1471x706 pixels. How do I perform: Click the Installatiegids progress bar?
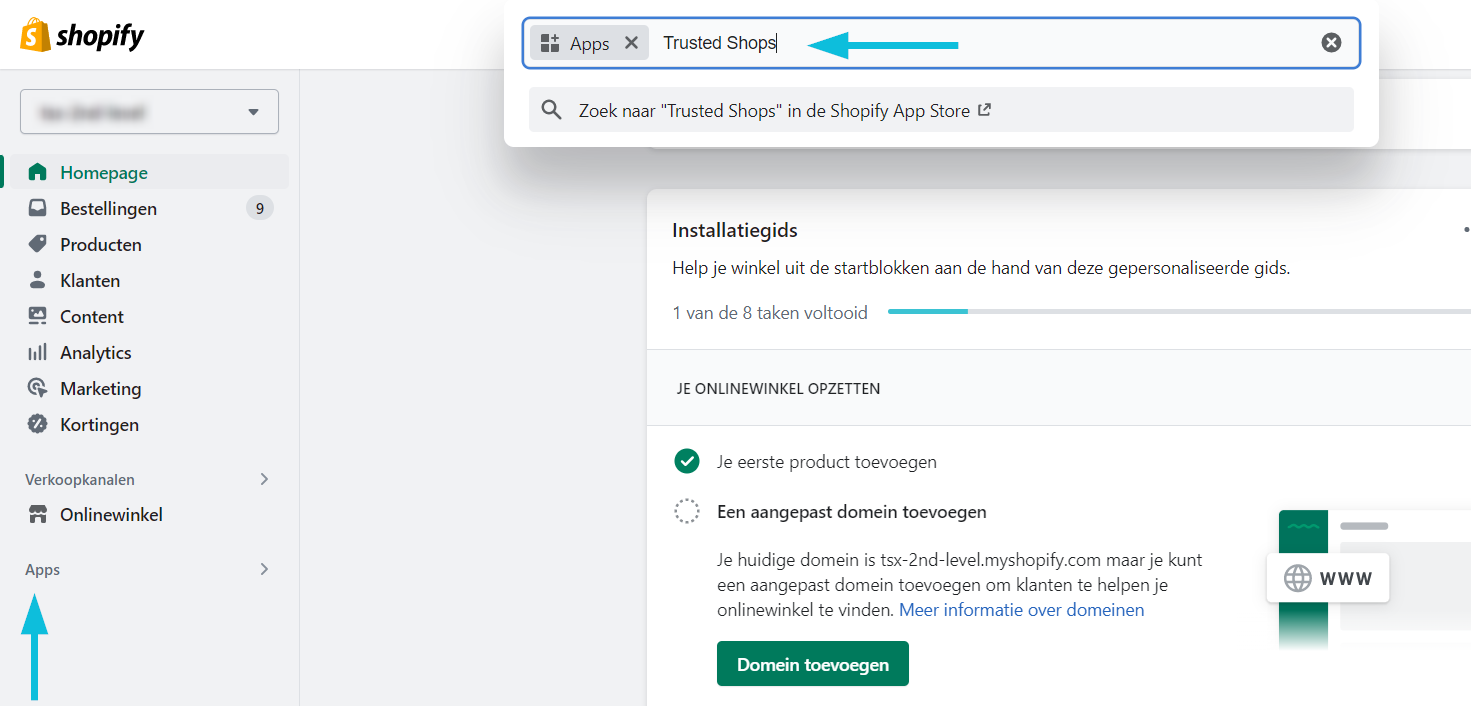1179,312
